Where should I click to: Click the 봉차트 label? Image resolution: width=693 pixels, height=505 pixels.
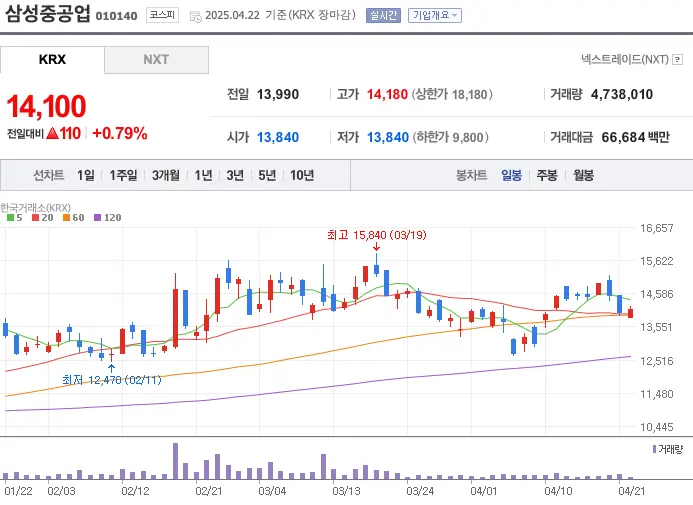tap(471, 175)
